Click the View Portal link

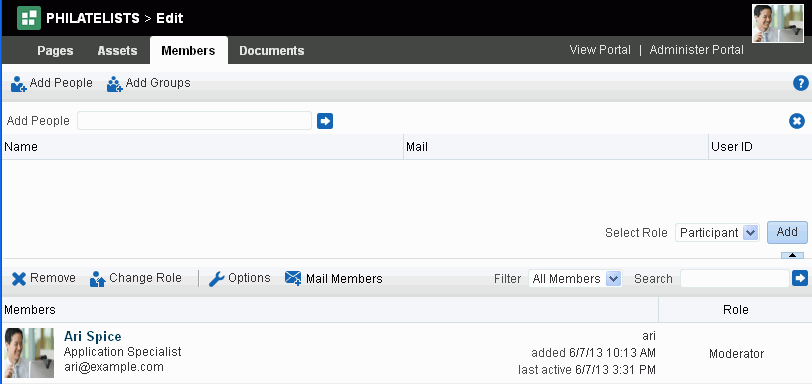click(600, 50)
